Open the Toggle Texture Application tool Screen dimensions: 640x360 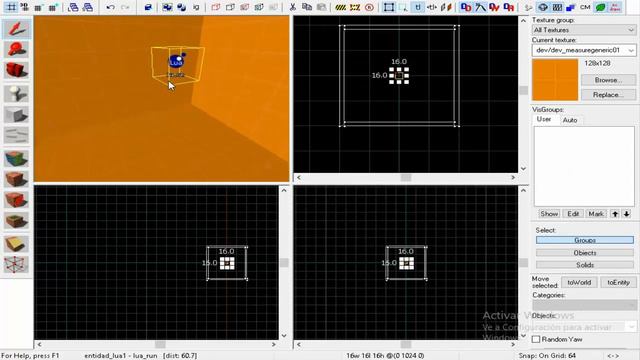point(16,159)
